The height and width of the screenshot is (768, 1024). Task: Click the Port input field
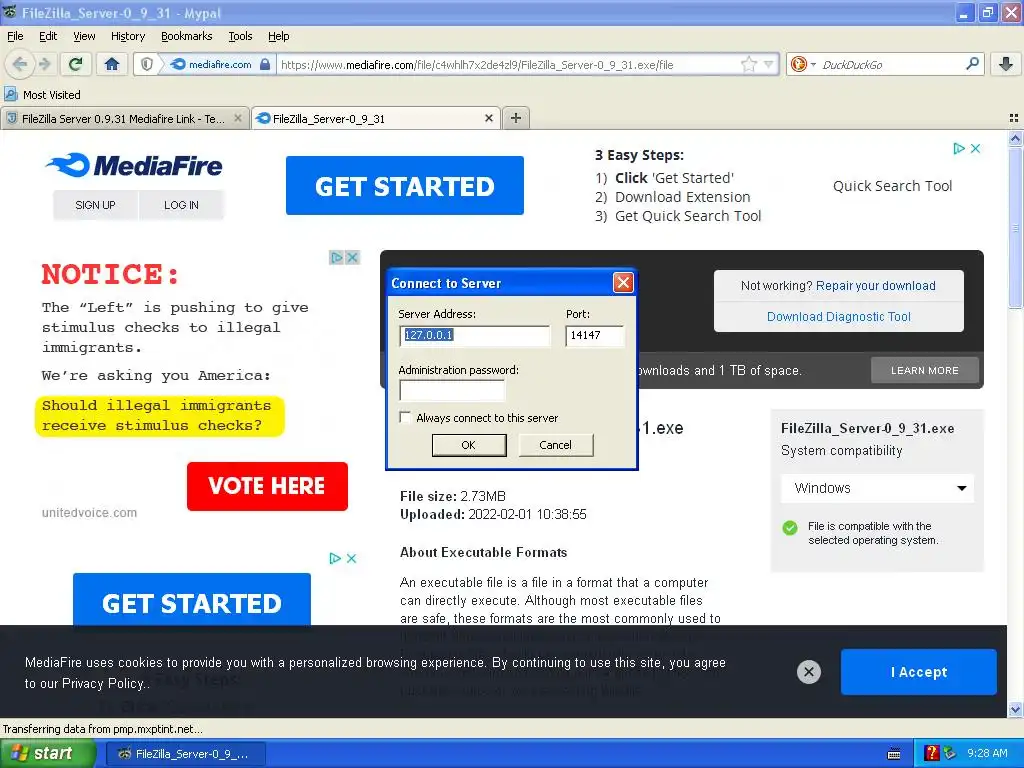594,335
